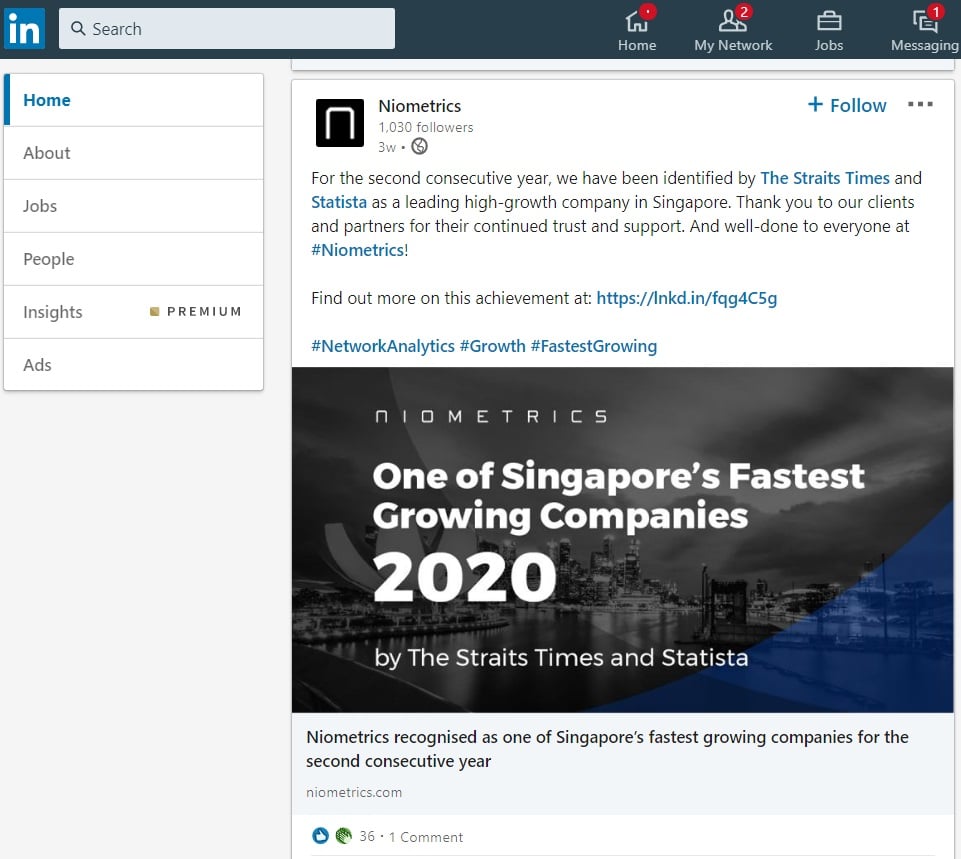
Task: Open the People tab in sidebar
Action: pyautogui.click(x=134, y=259)
